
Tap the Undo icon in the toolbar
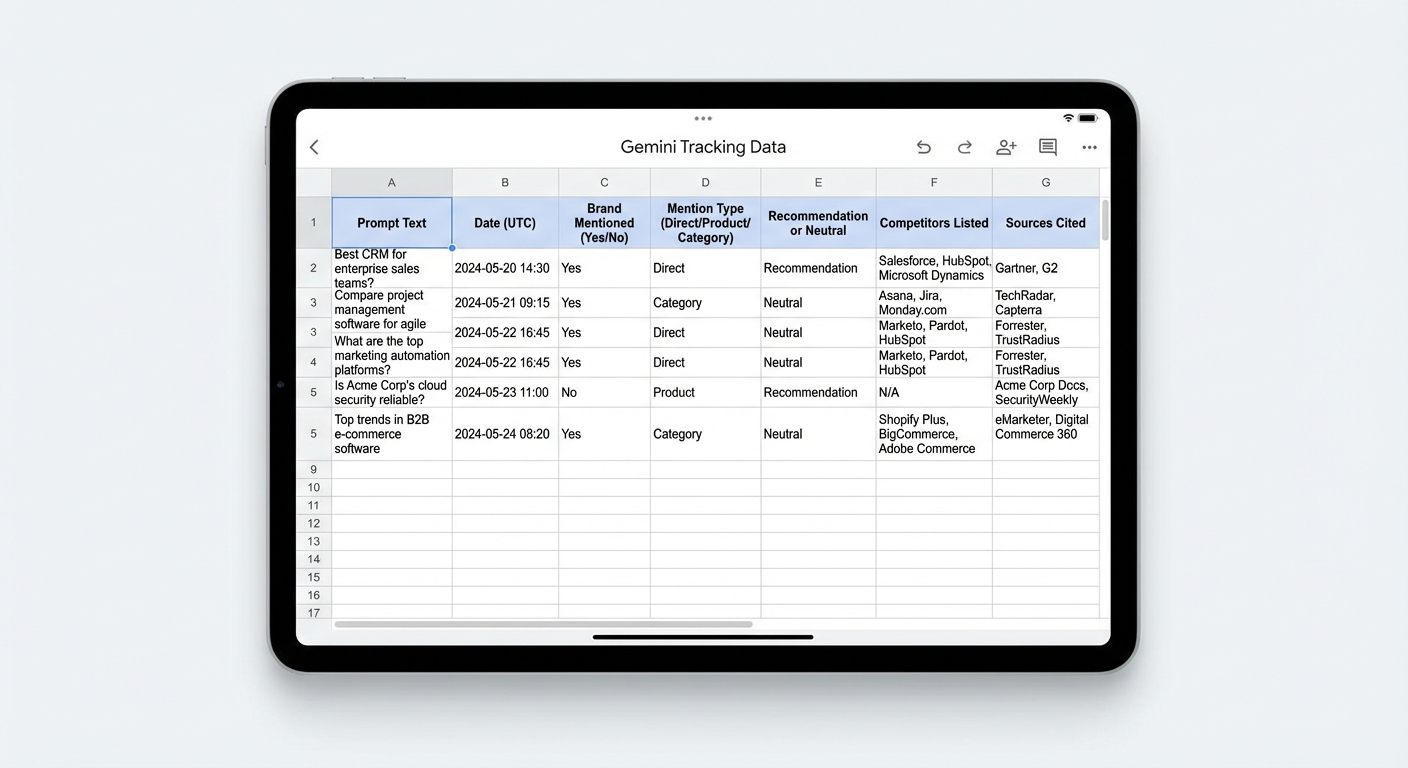[923, 147]
